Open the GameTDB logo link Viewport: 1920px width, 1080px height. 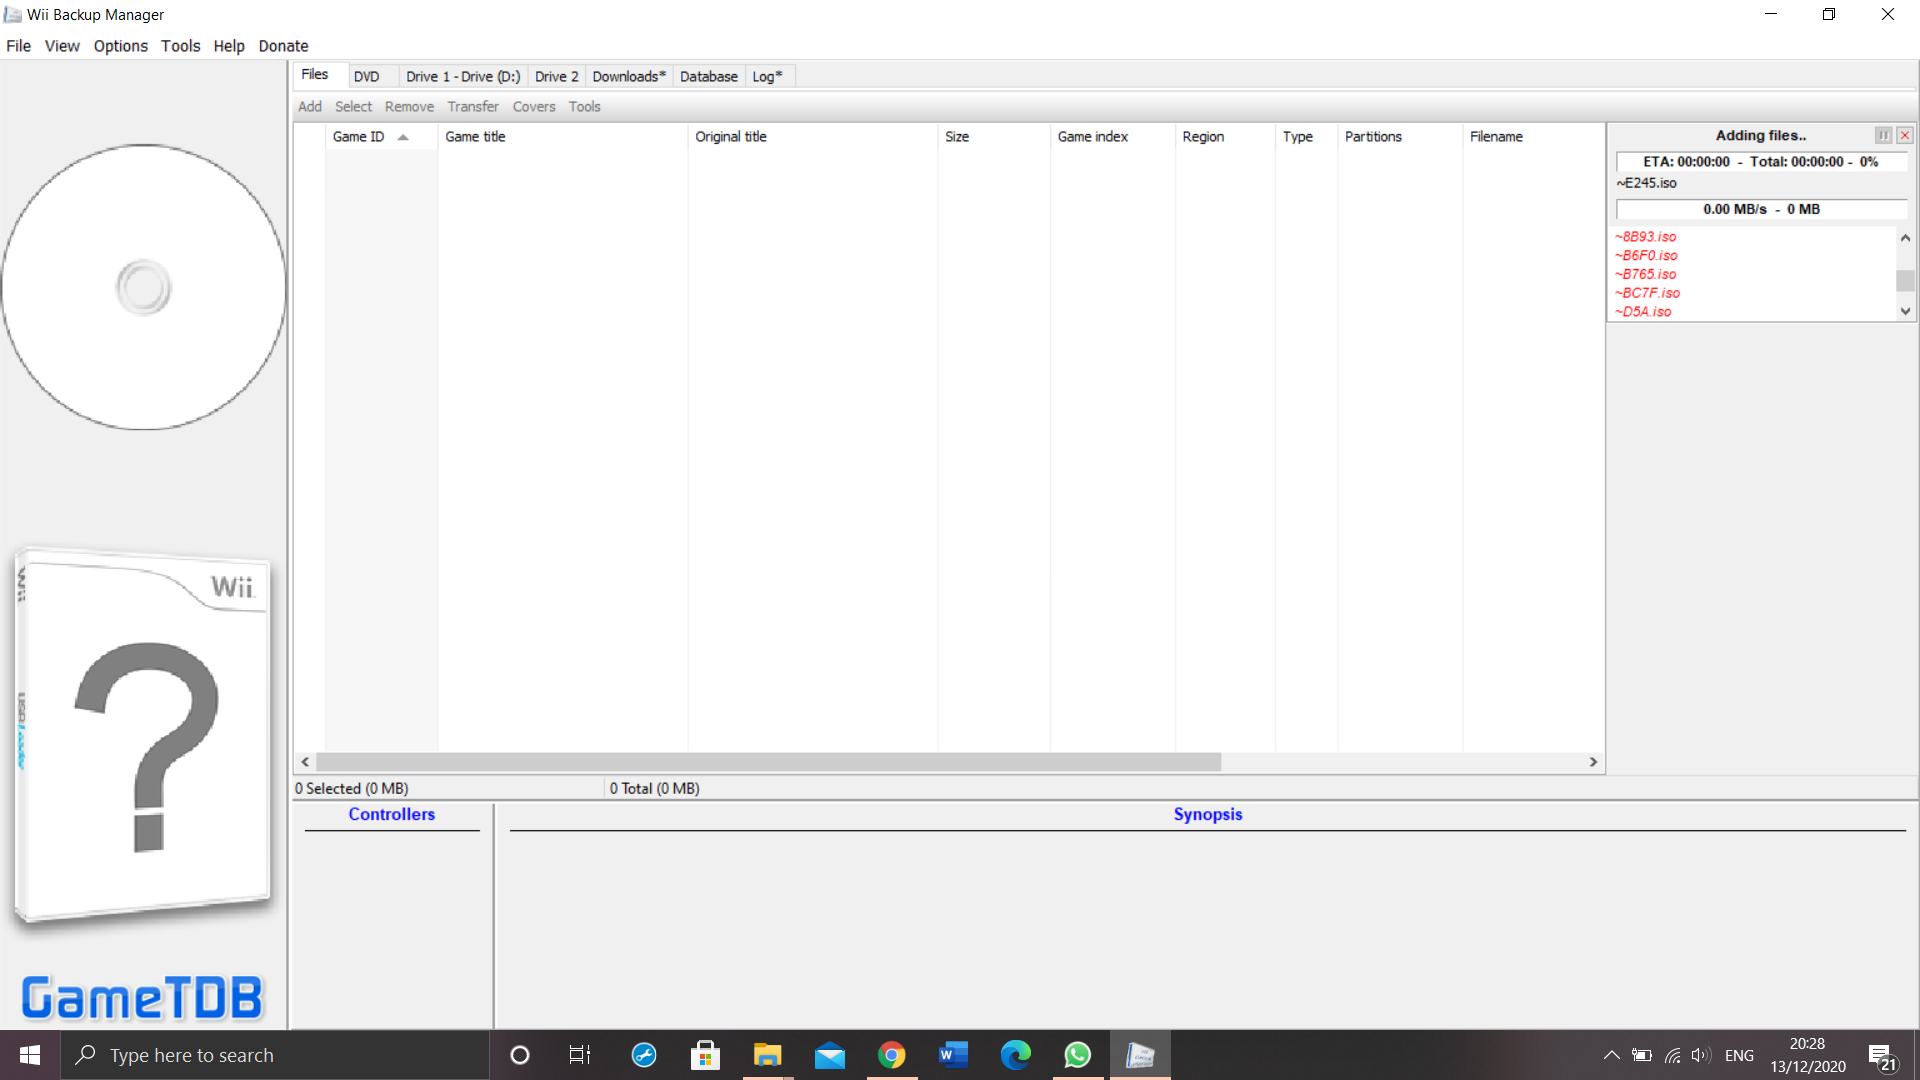142,997
